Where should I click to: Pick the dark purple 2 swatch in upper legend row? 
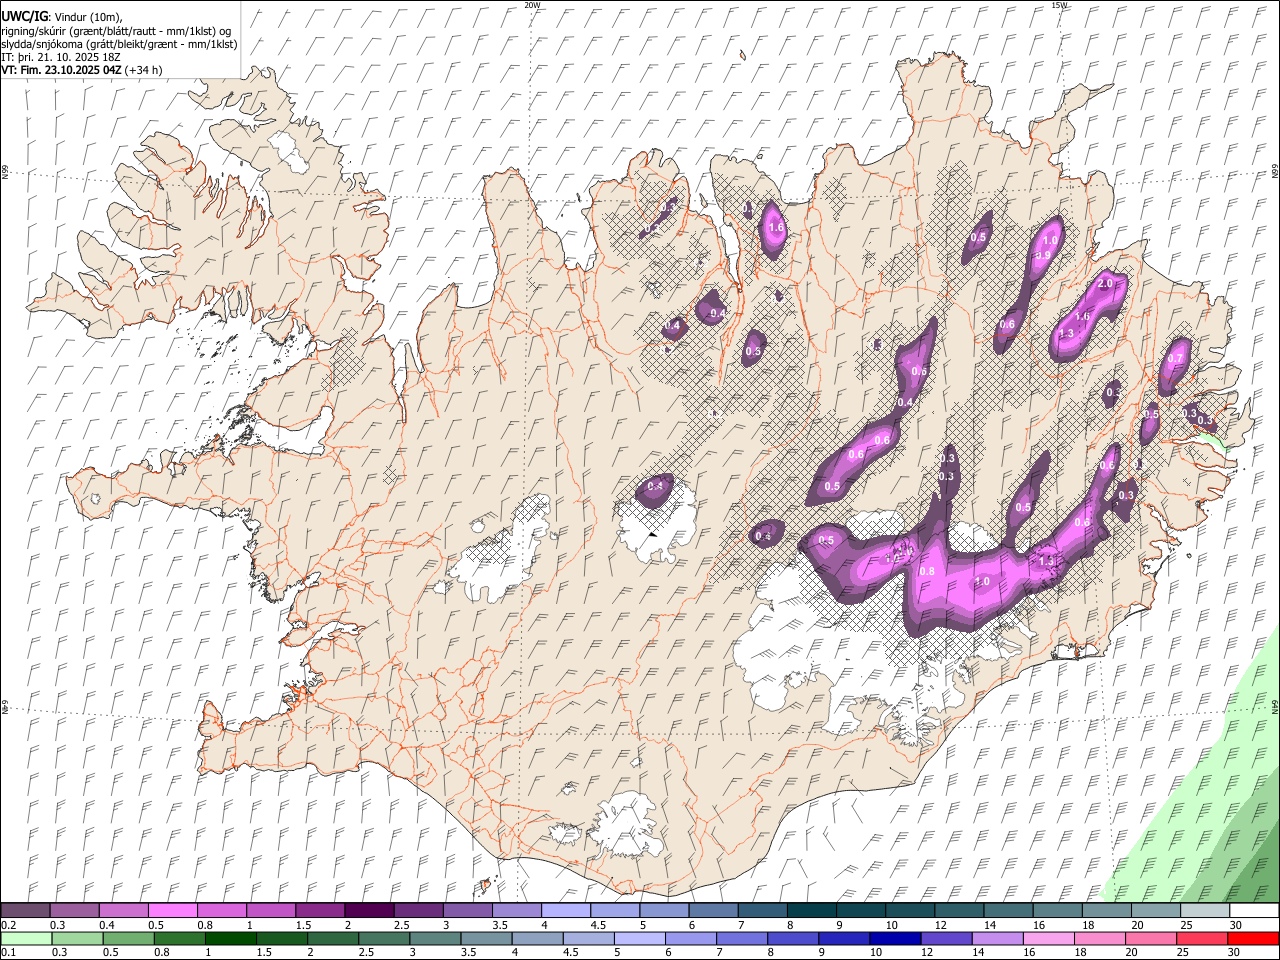coord(368,911)
